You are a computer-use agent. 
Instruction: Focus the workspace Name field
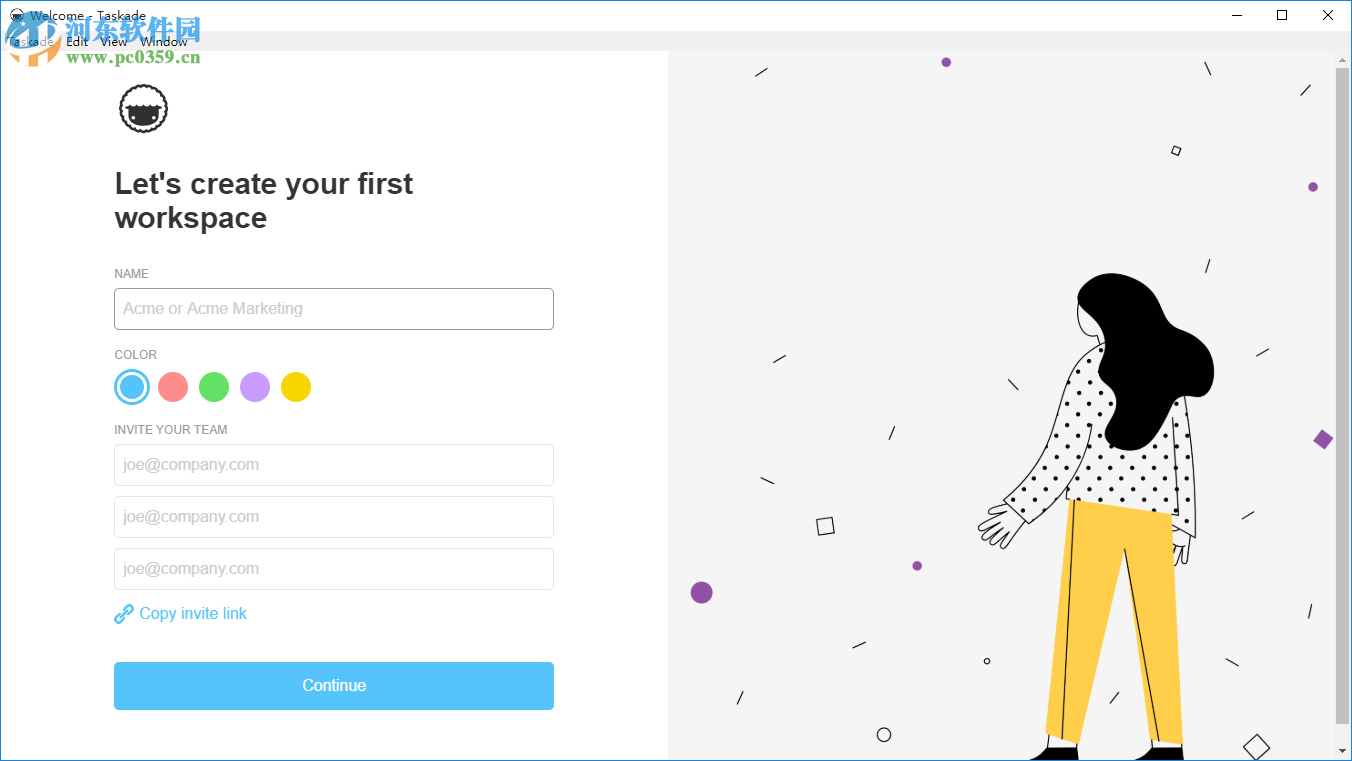coord(333,309)
